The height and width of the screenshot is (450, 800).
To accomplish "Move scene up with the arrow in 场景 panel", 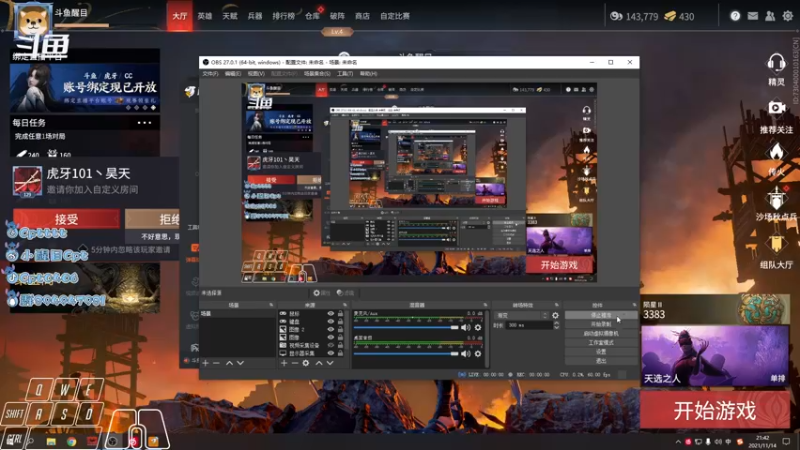I will [229, 363].
